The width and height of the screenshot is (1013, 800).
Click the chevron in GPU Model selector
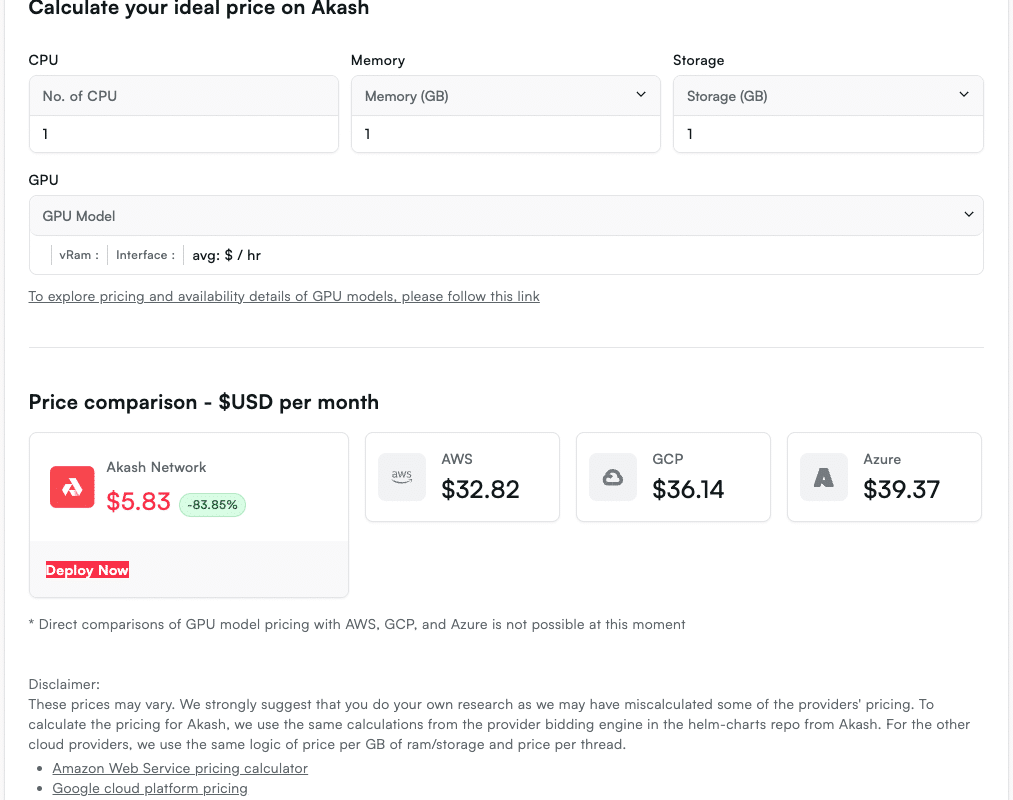click(968, 215)
